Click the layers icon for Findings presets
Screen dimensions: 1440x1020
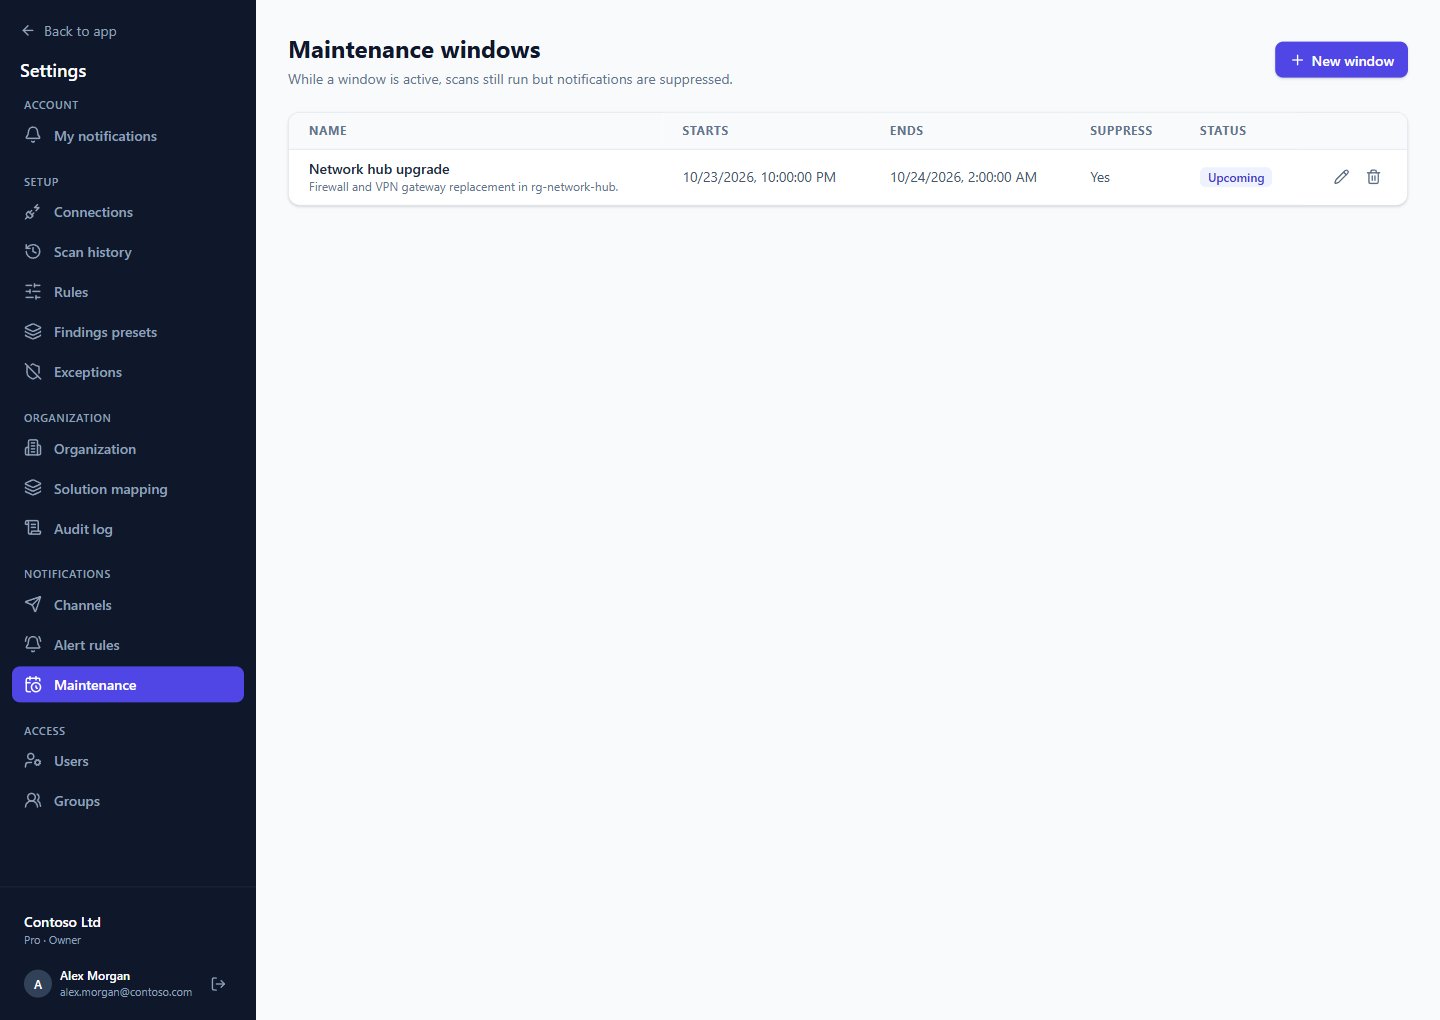(x=33, y=332)
